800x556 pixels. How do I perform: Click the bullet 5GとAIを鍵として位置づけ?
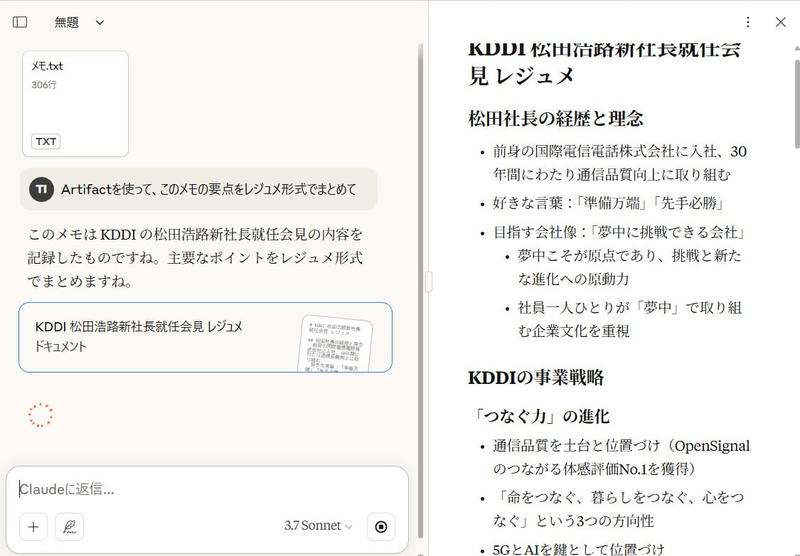pos(579,549)
